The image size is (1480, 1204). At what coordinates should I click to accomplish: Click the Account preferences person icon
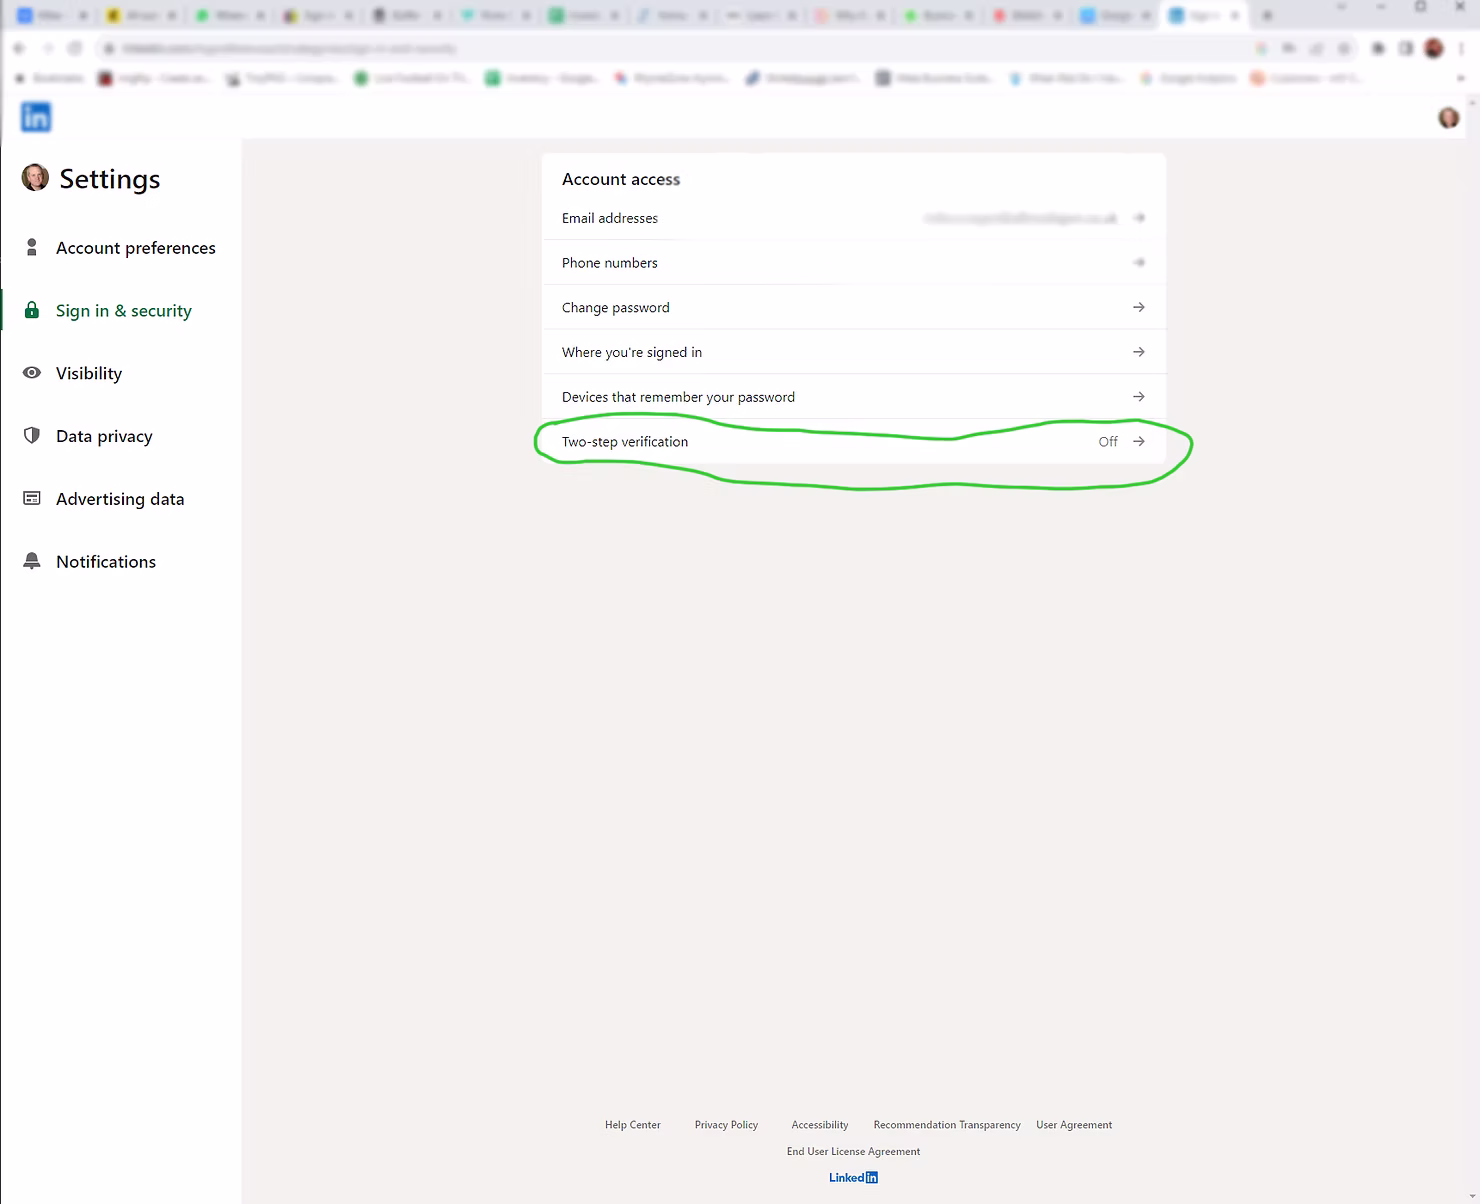point(32,247)
